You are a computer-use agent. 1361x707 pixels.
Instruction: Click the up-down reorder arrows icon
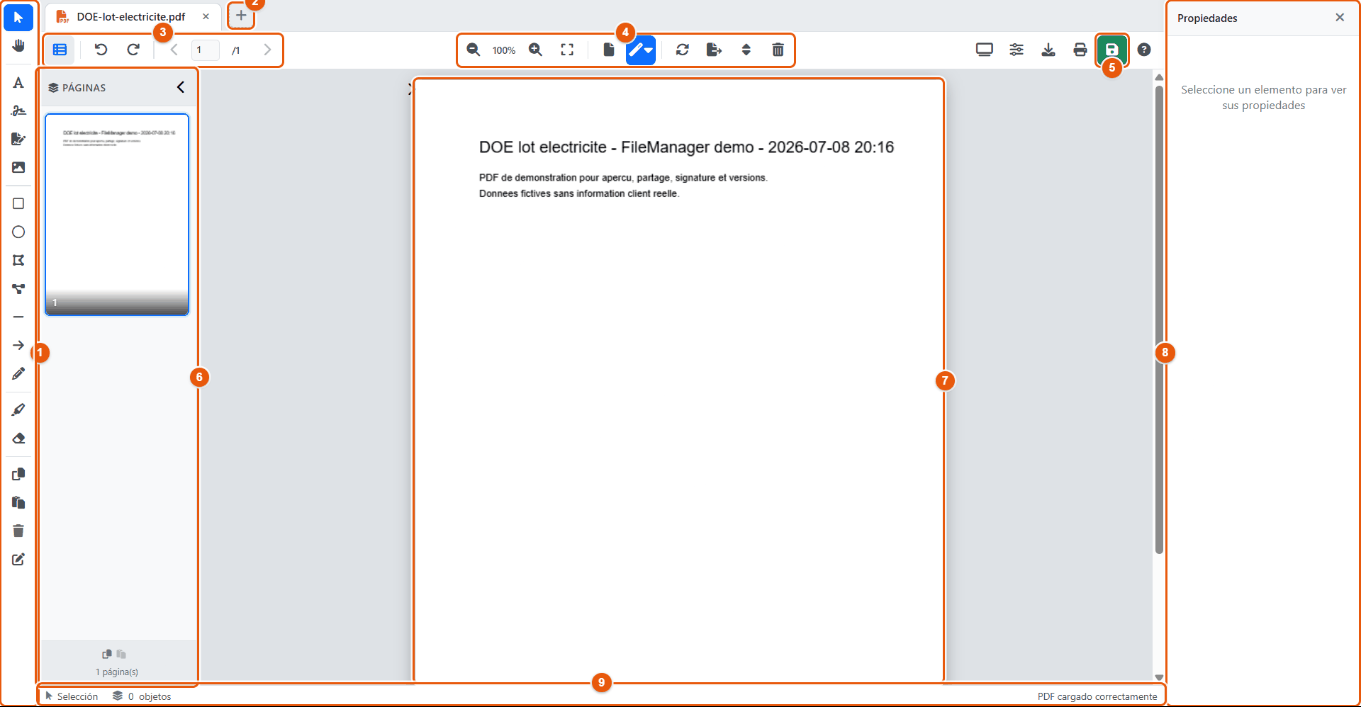click(746, 49)
